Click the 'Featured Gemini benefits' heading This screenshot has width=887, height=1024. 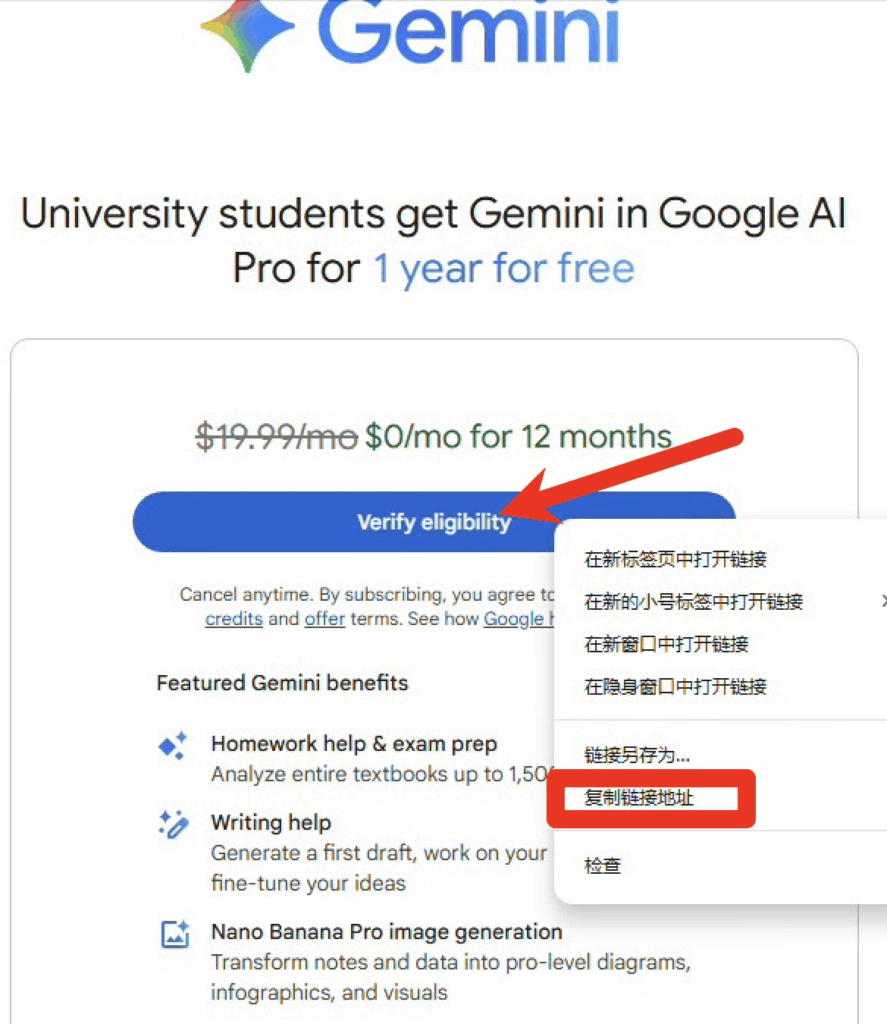point(282,683)
